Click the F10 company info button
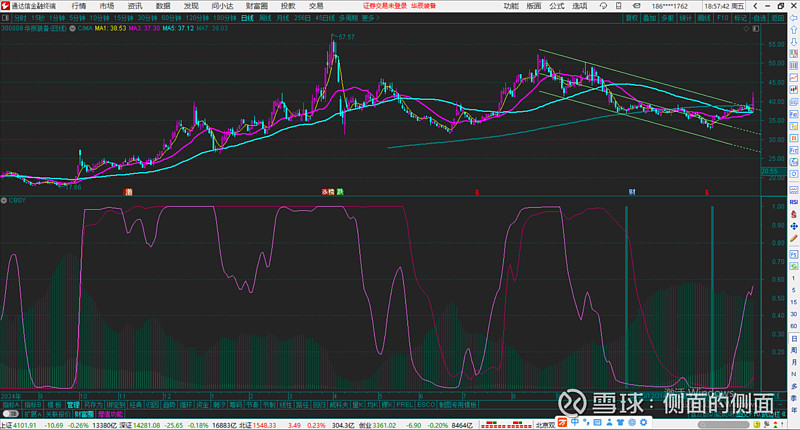The image size is (800, 430). click(x=722, y=18)
